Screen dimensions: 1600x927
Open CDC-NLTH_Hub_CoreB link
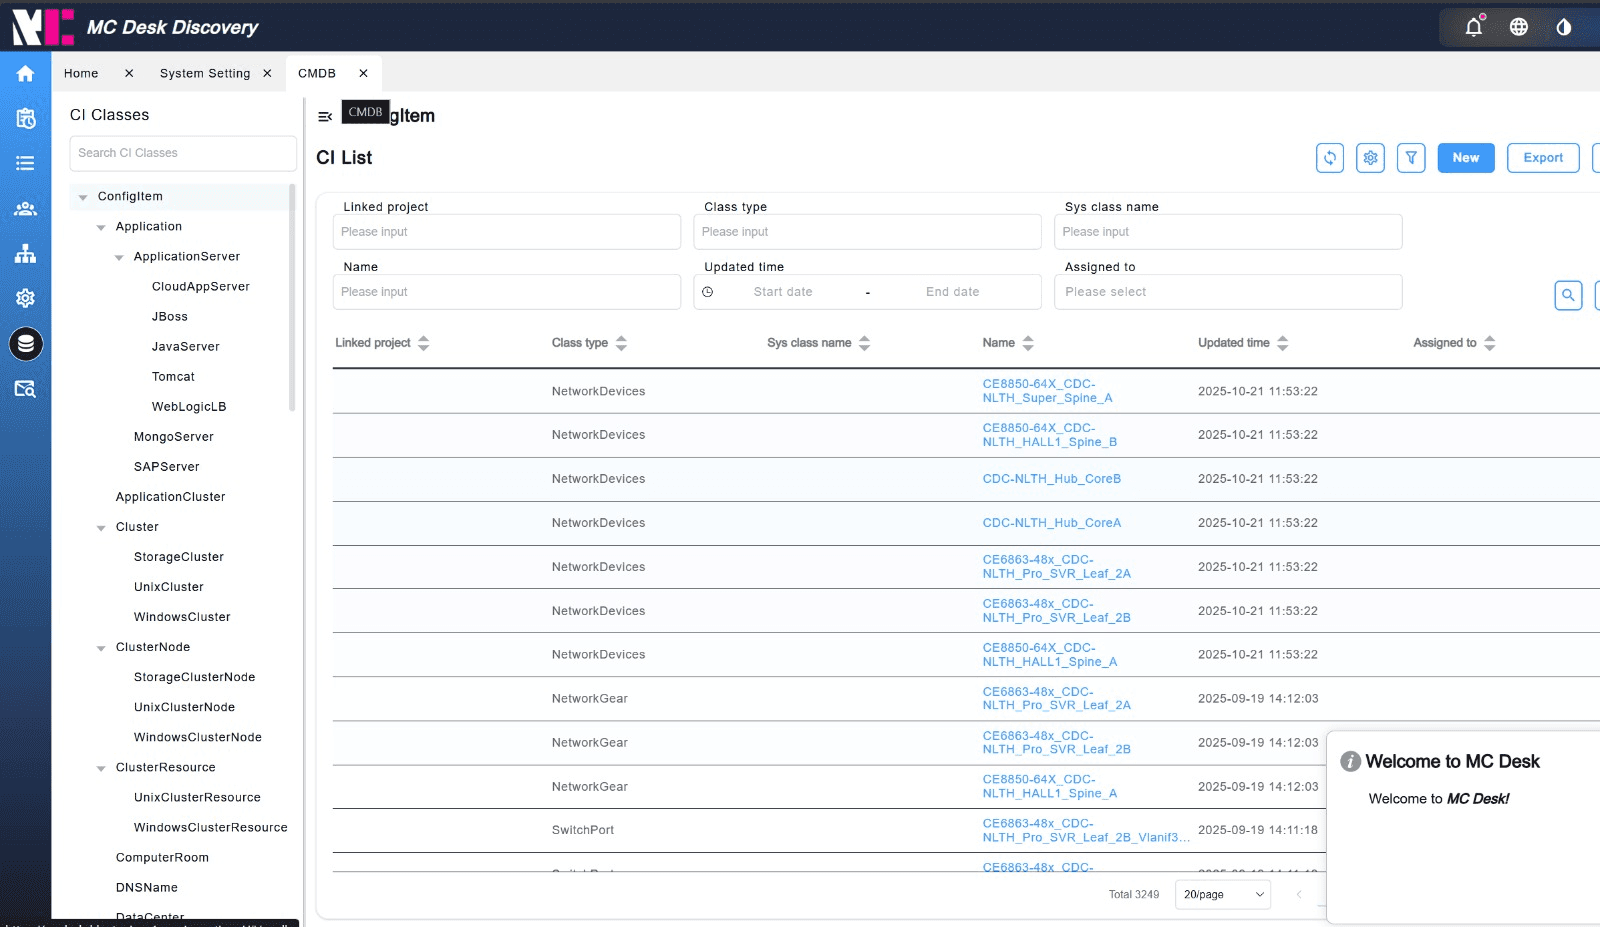(x=1051, y=479)
